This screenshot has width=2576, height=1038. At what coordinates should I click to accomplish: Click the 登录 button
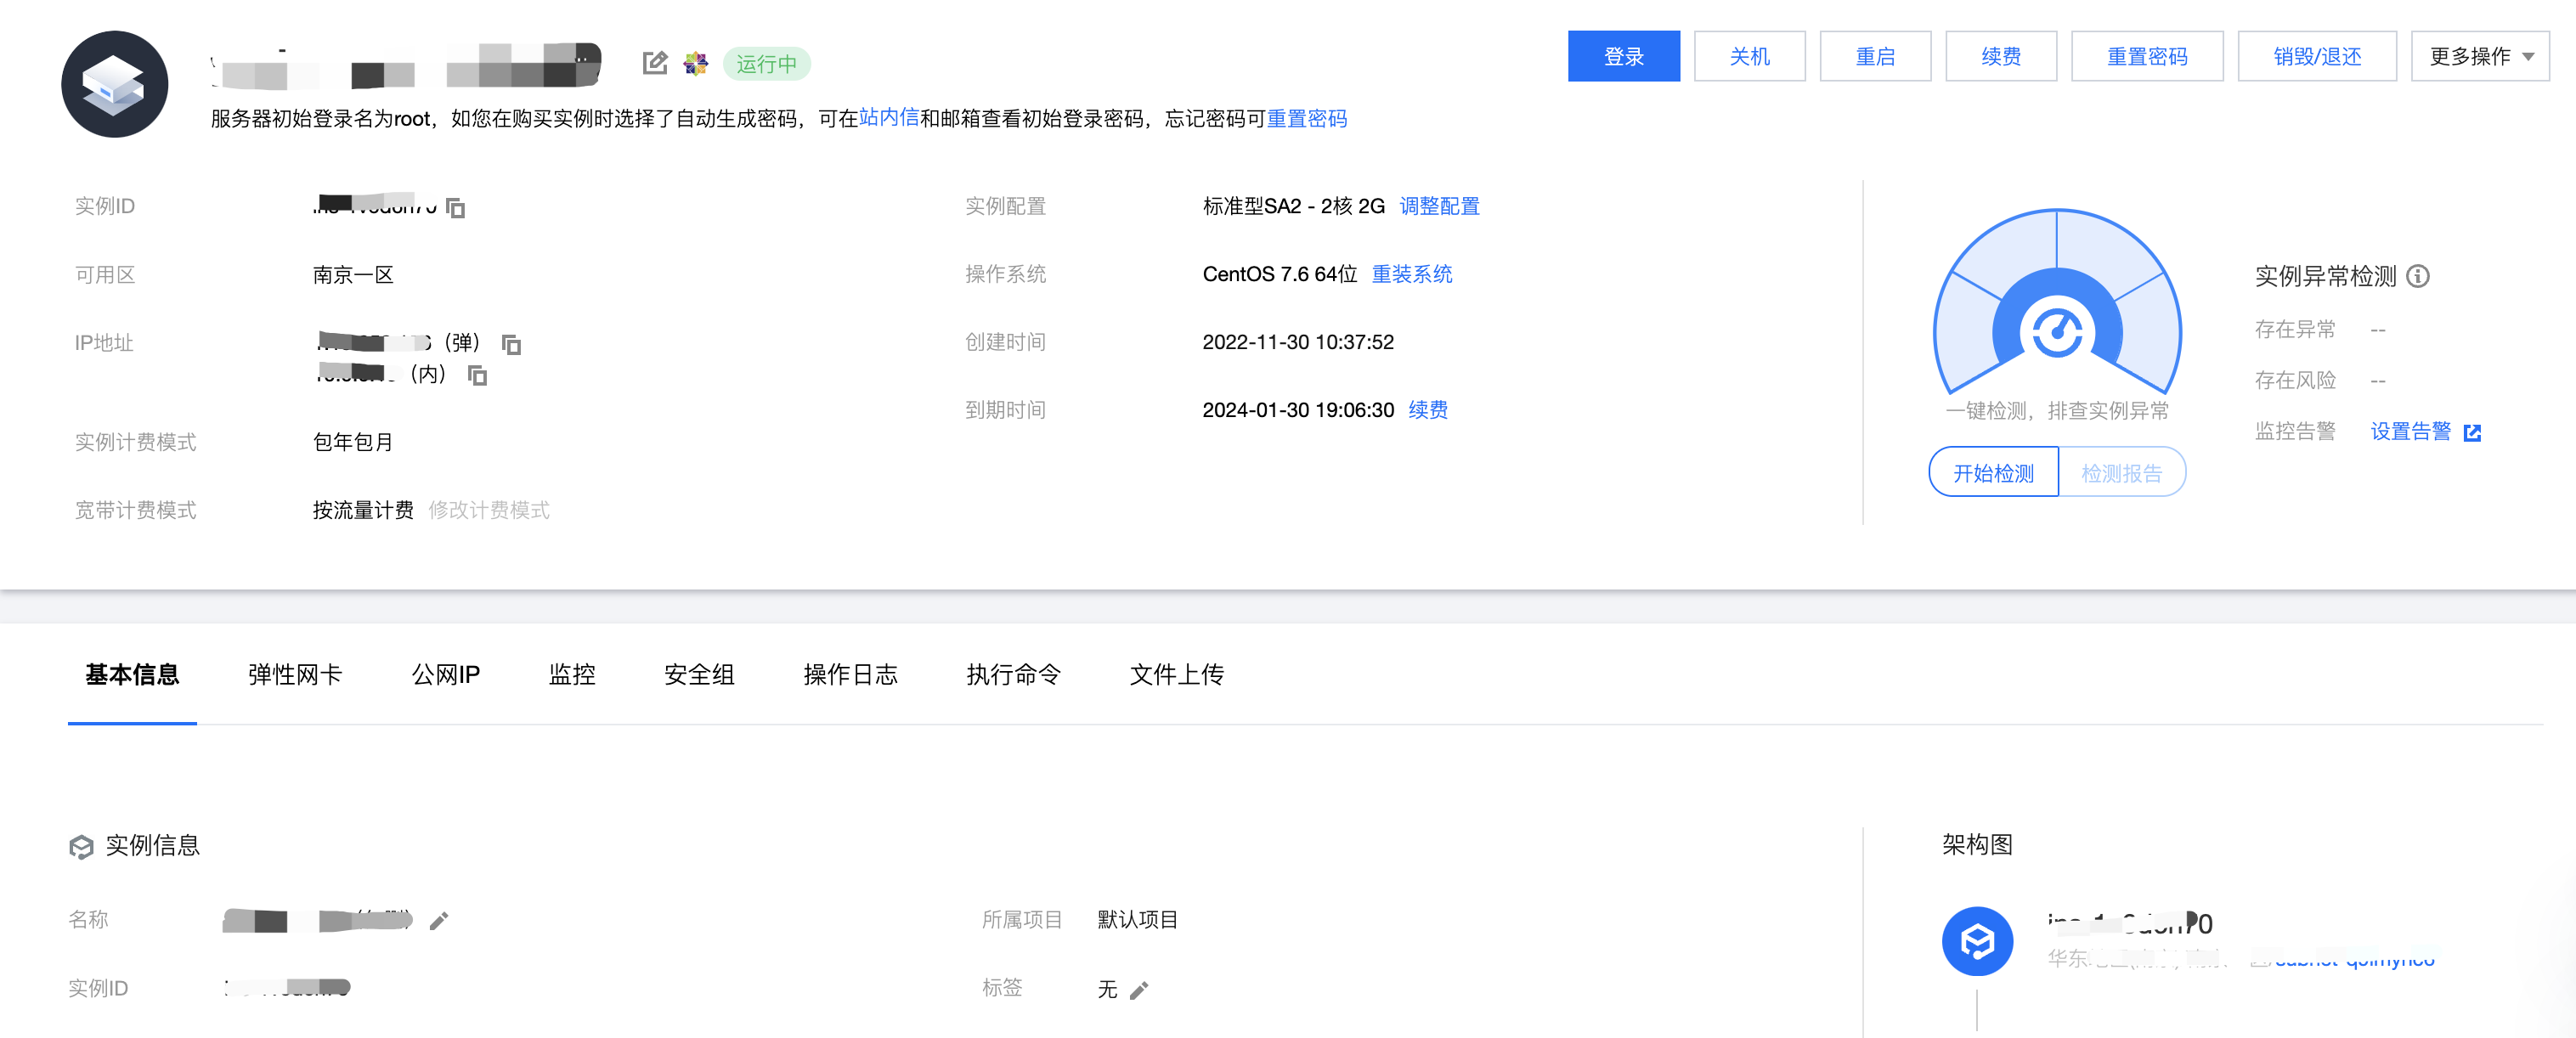pyautogui.click(x=1623, y=56)
